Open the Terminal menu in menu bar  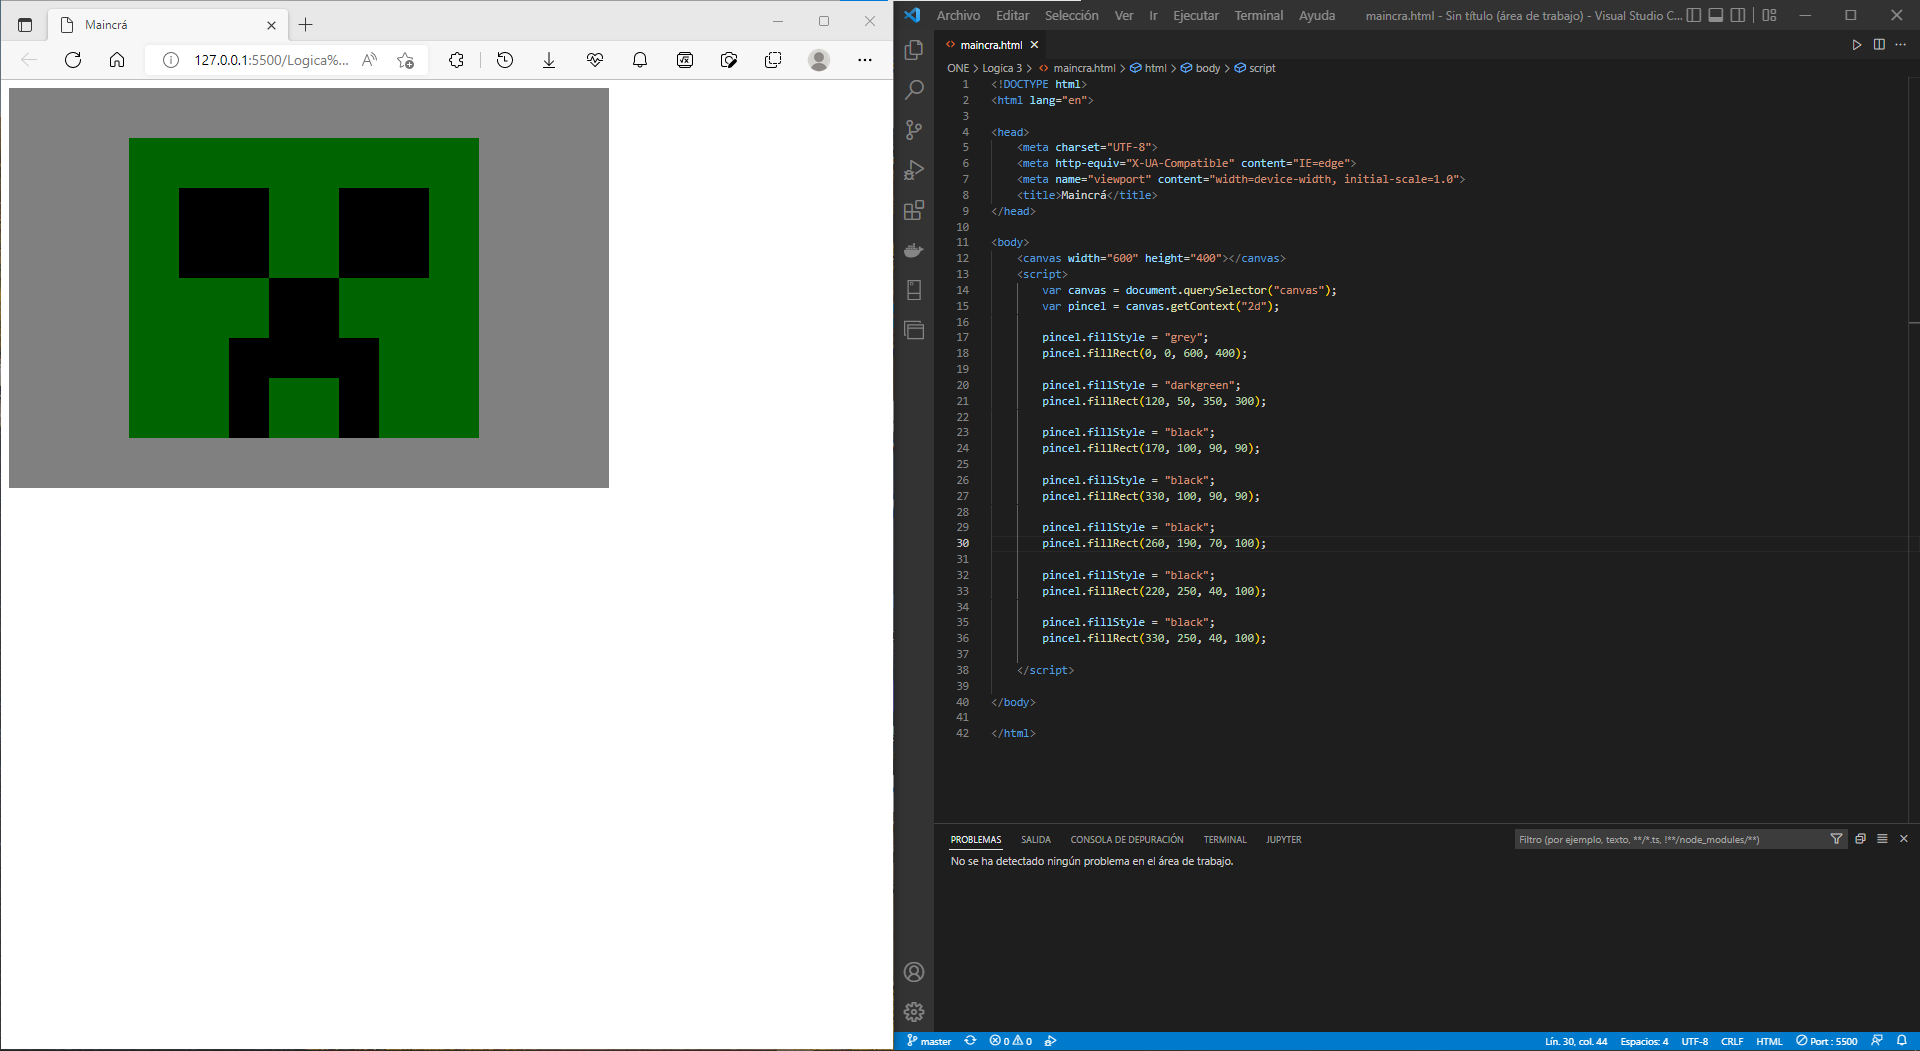[1259, 15]
